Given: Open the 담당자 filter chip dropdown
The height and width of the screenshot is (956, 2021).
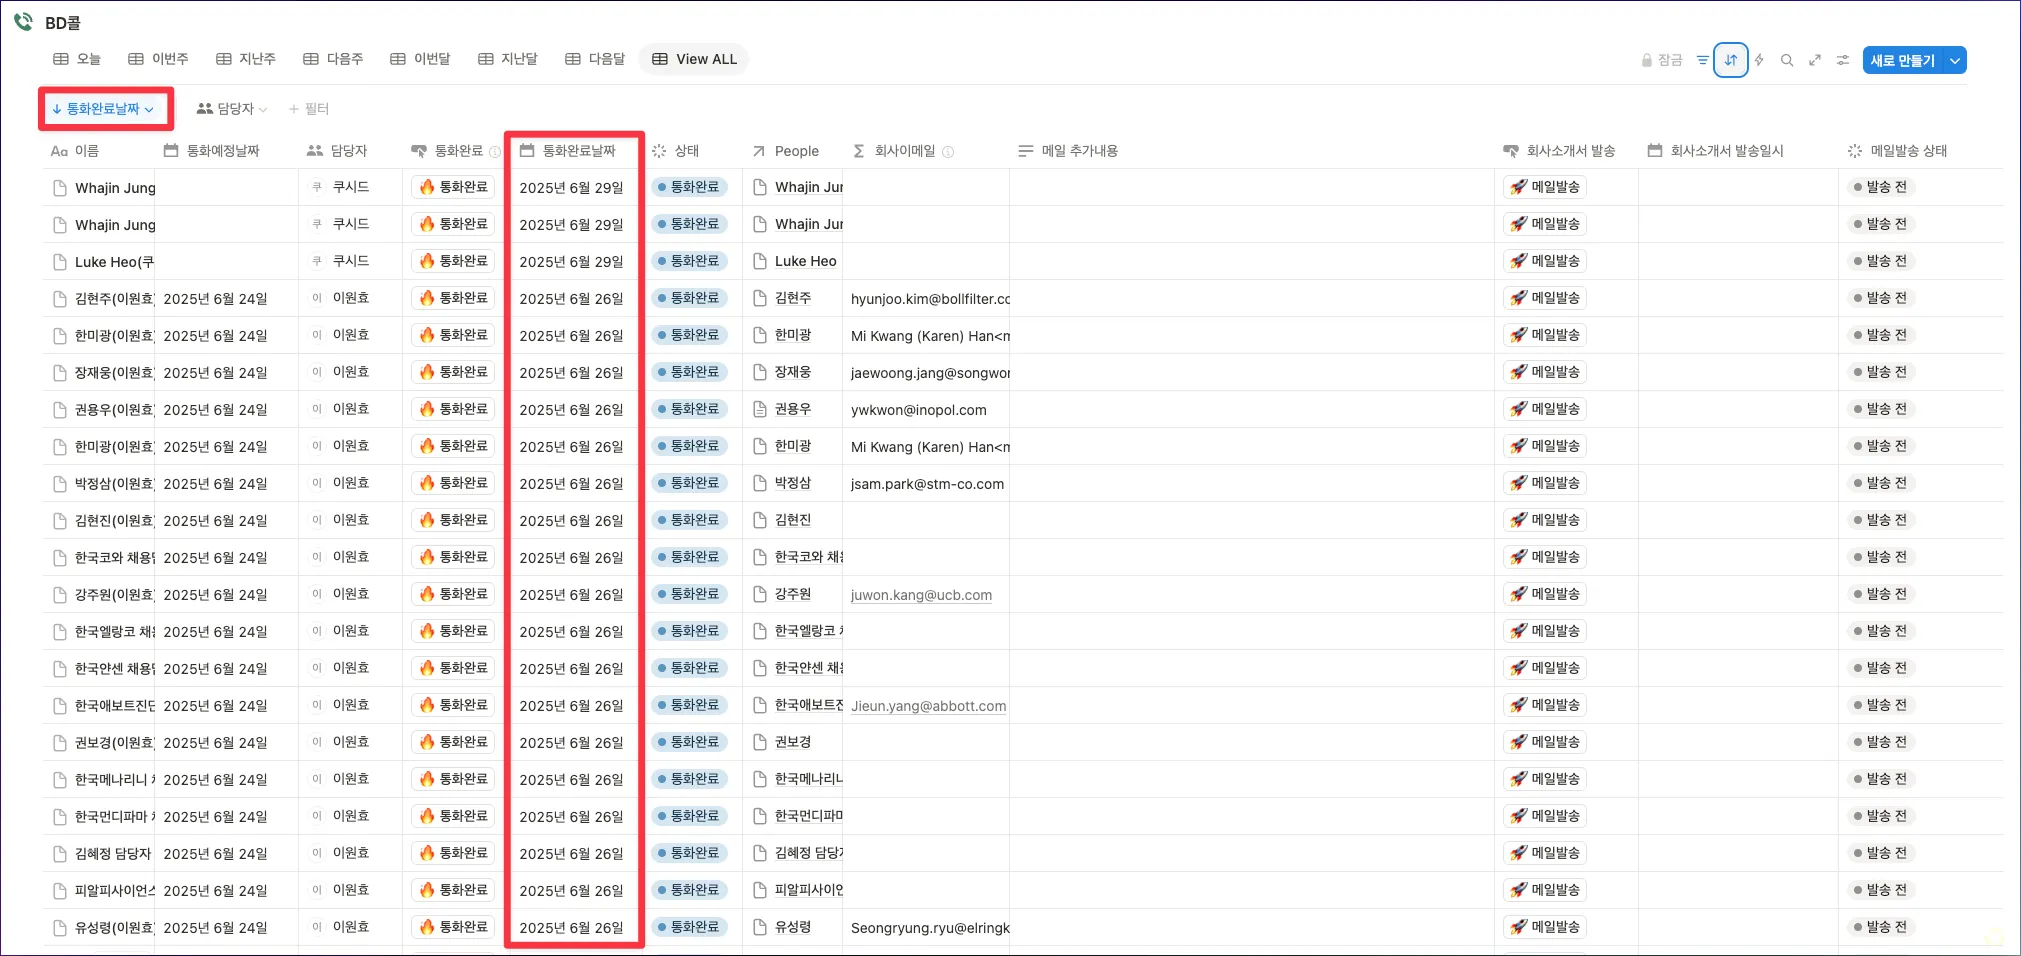Looking at the screenshot, I should tap(232, 109).
